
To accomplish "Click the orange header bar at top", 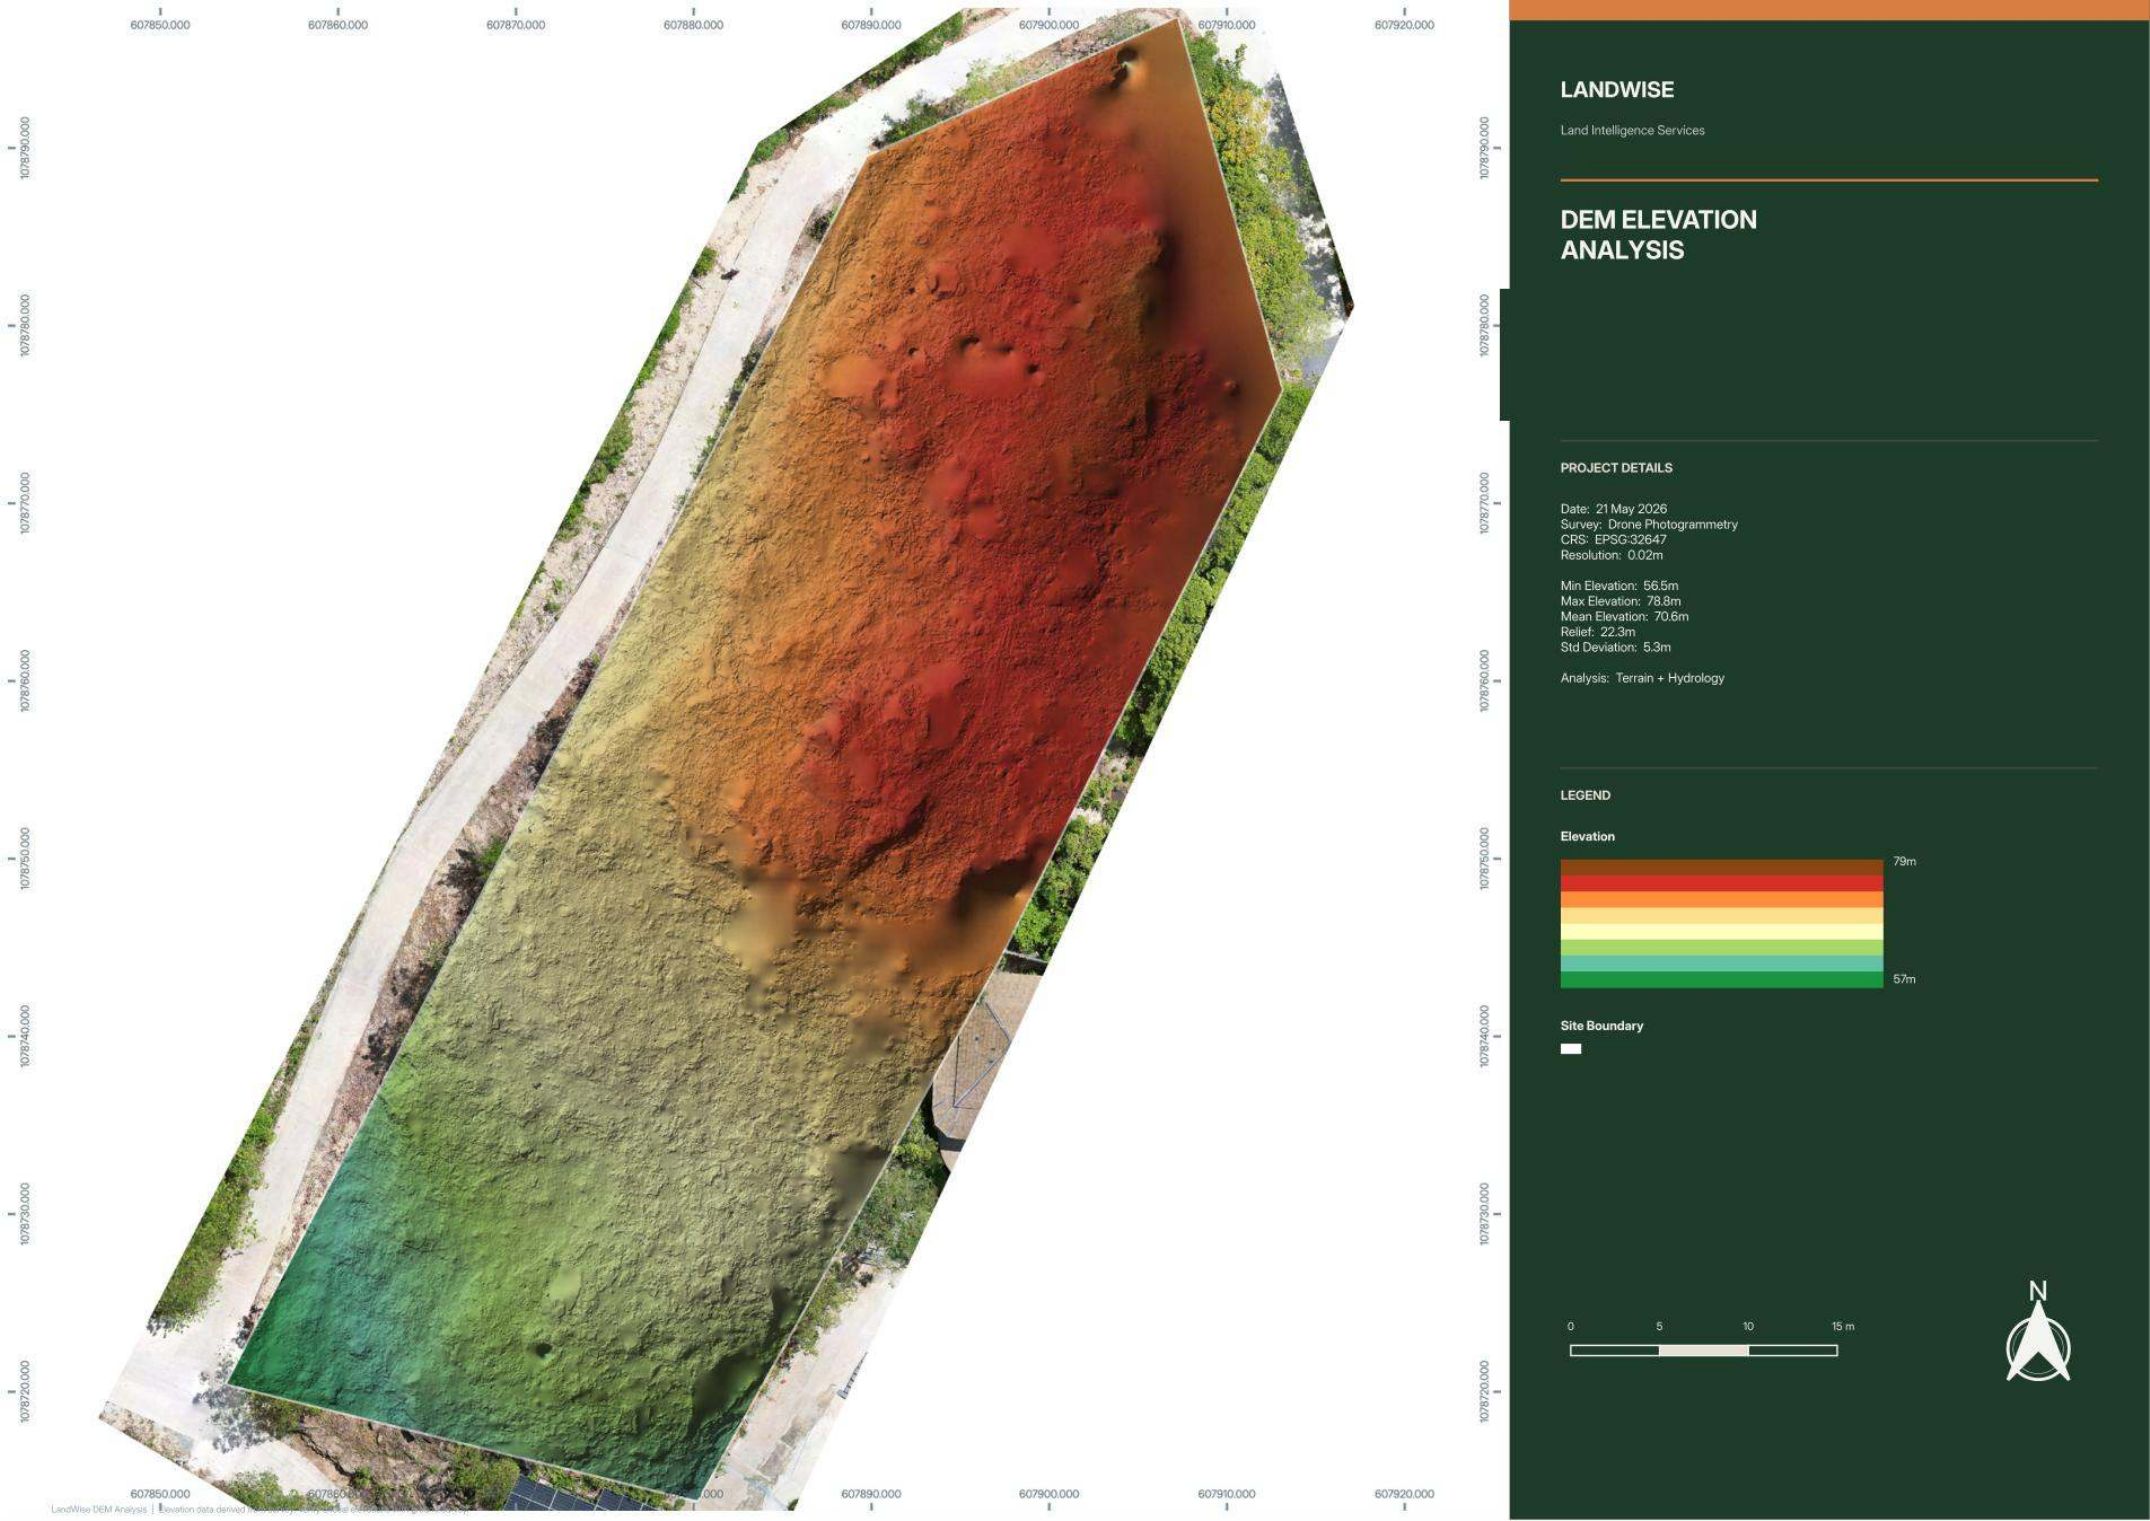I will point(1829,10).
